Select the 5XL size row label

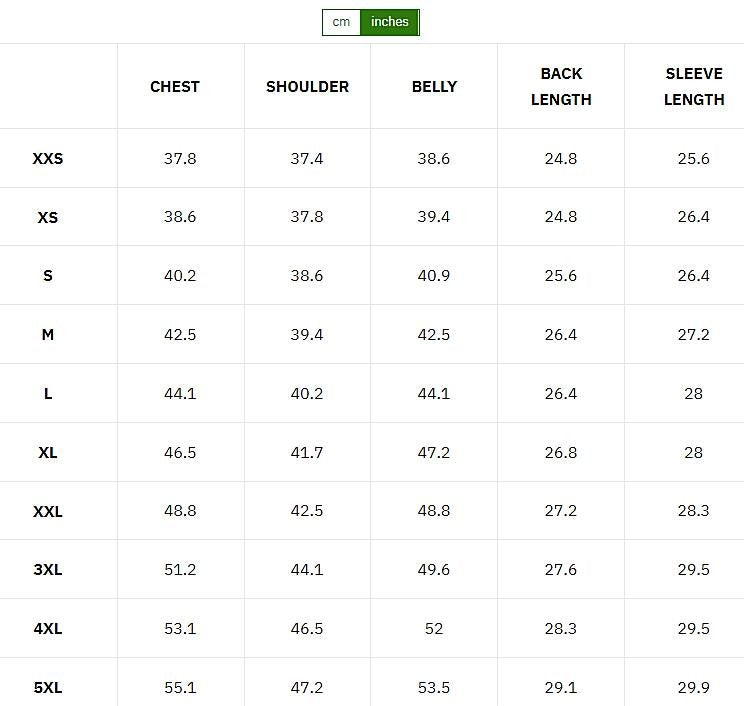tap(48, 688)
